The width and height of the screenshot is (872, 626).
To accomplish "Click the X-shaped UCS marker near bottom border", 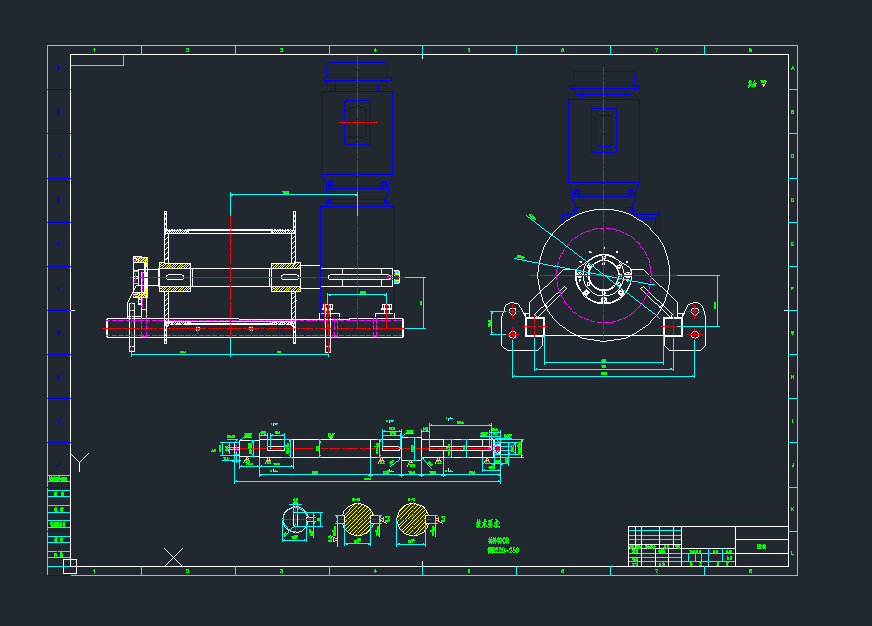I will pyautogui.click(x=174, y=557).
